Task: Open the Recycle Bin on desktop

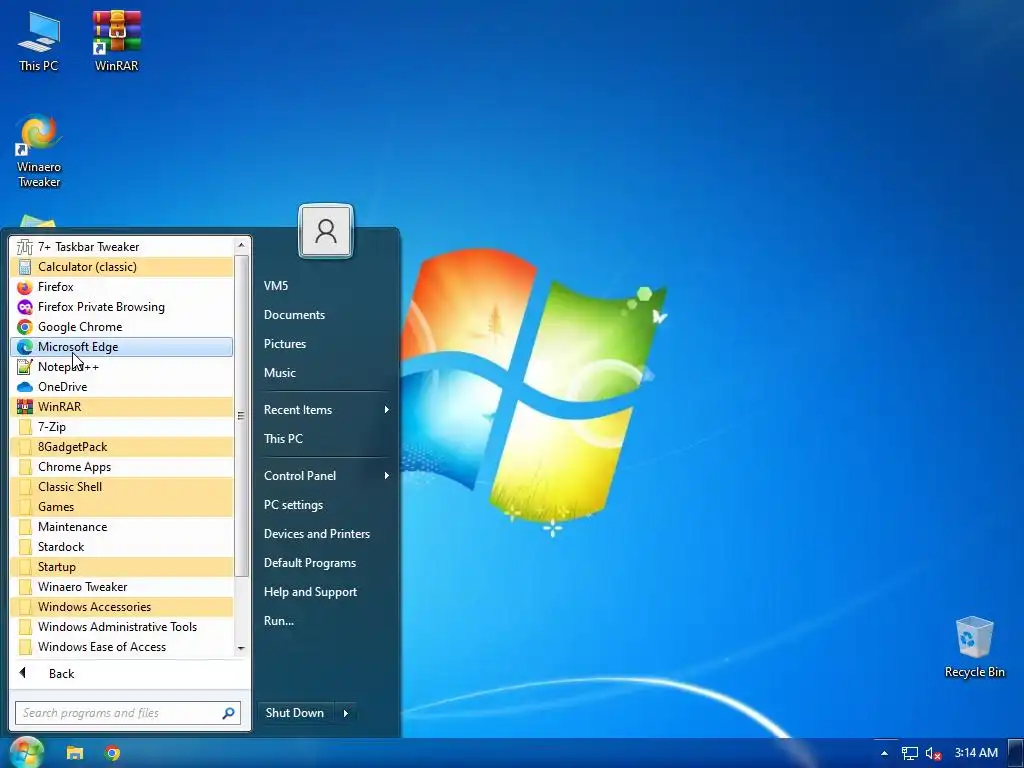Action: click(974, 647)
